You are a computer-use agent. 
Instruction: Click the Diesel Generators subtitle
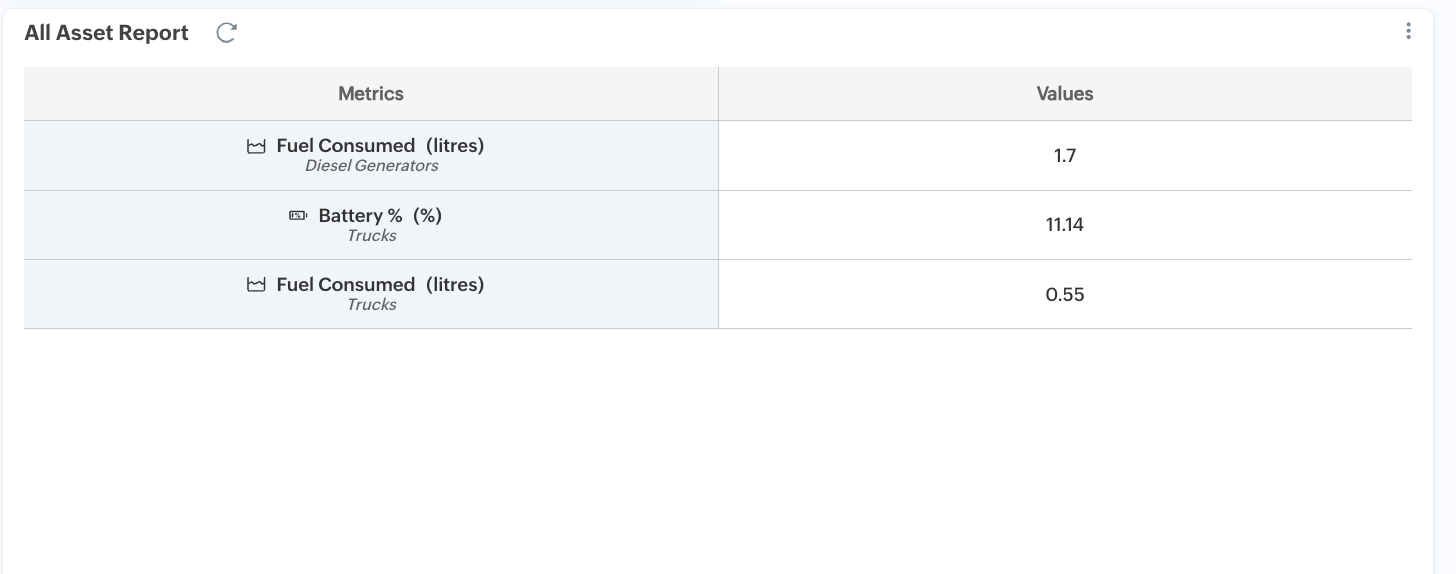[371, 166]
